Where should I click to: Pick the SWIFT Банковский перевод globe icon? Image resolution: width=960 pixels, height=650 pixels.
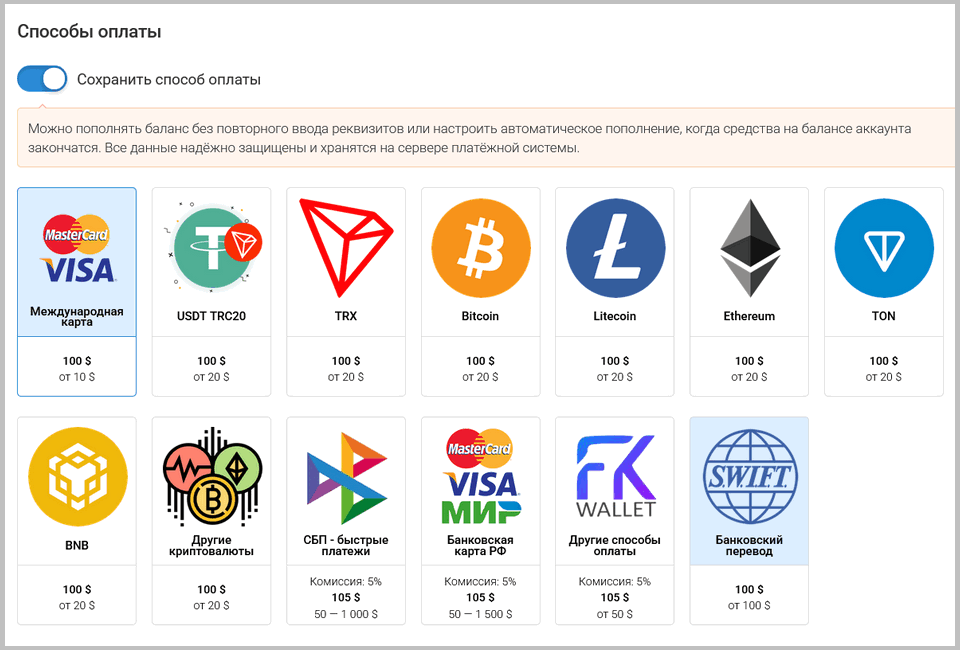coord(749,476)
